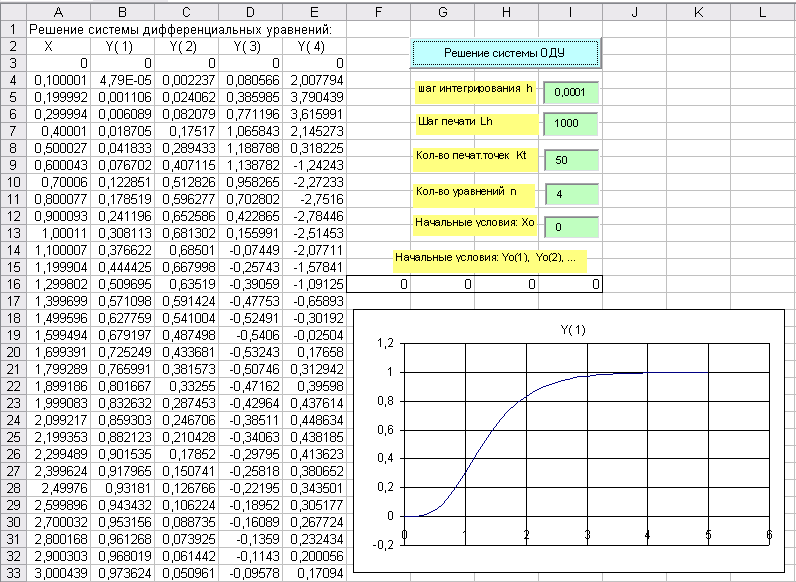Select cell with value 0,33255
Viewport: 796px width, 582px height.
[x=186, y=386]
